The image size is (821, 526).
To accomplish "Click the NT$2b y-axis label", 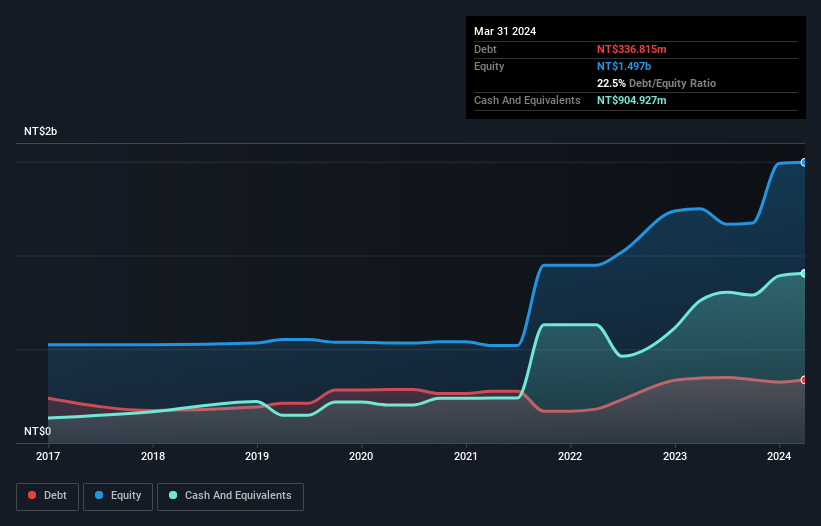I will pos(40,131).
